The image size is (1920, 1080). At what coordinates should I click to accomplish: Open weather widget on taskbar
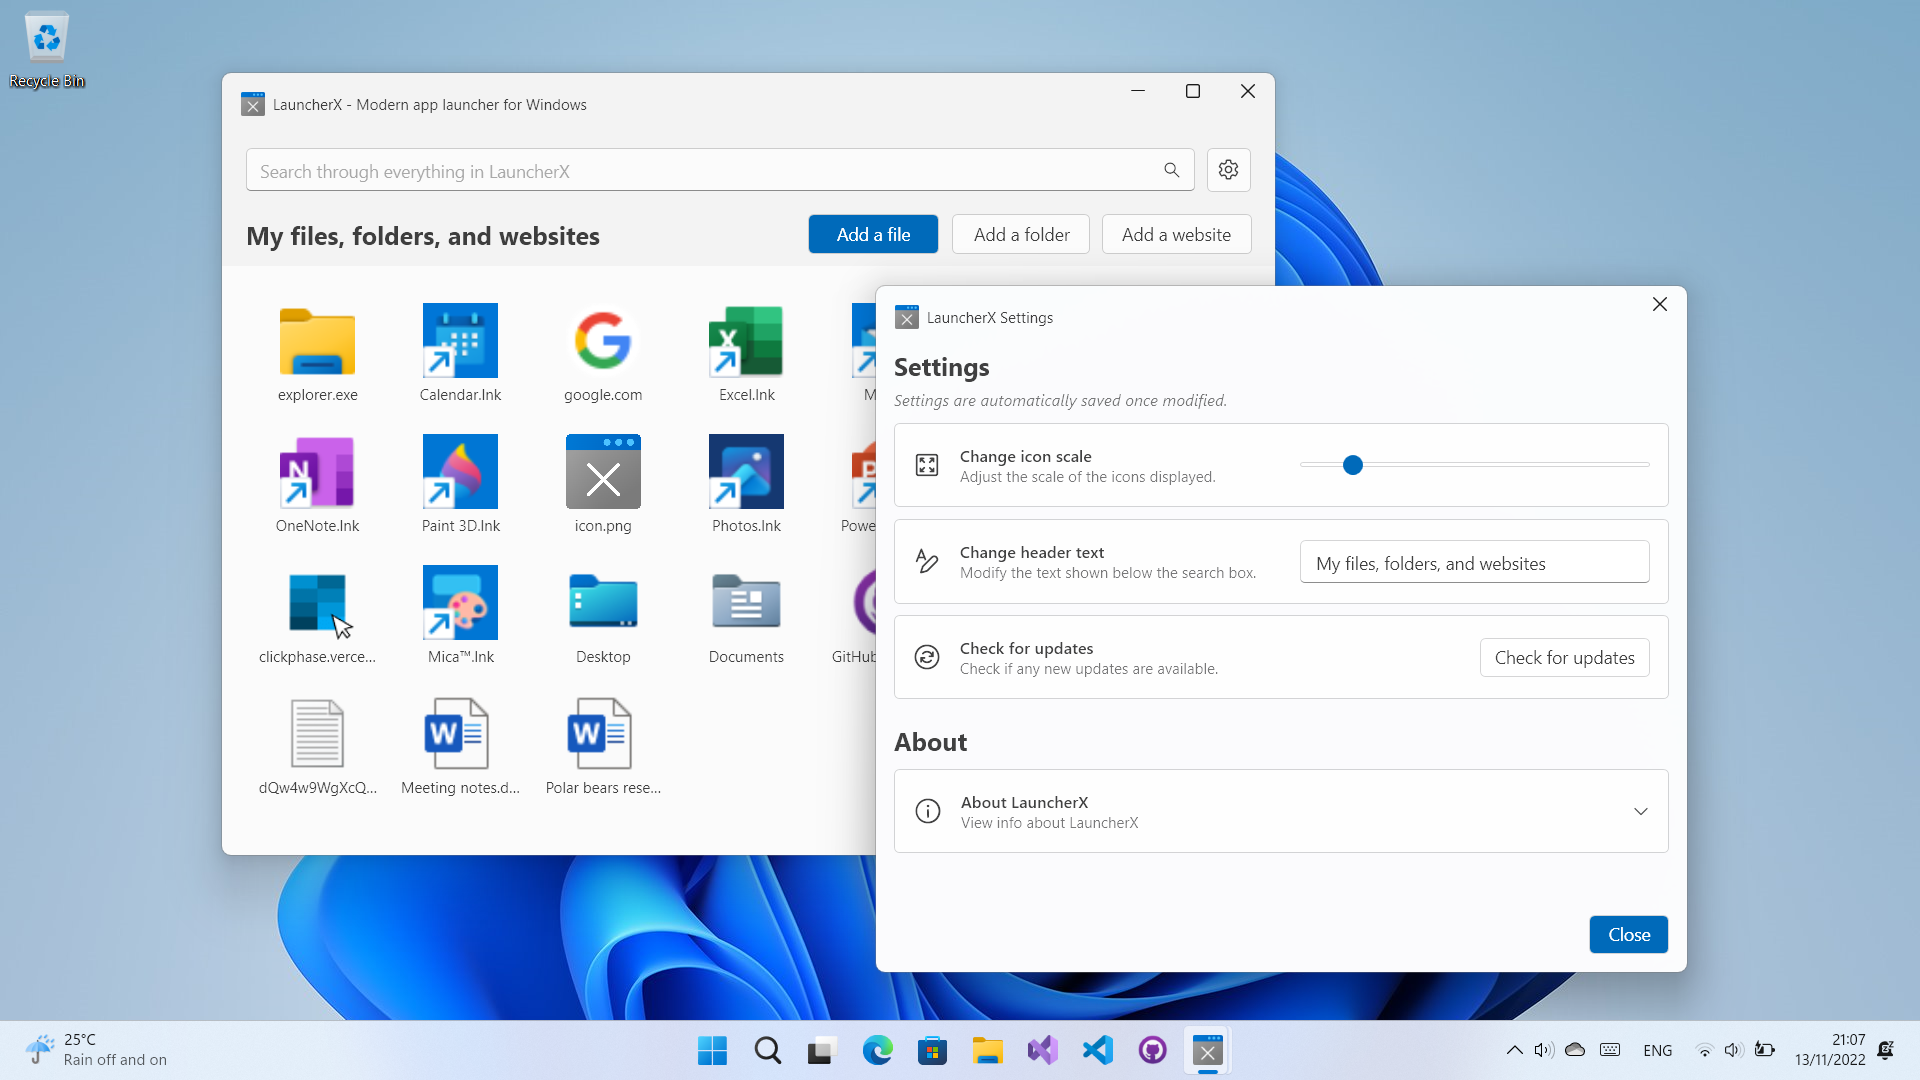click(x=95, y=1050)
